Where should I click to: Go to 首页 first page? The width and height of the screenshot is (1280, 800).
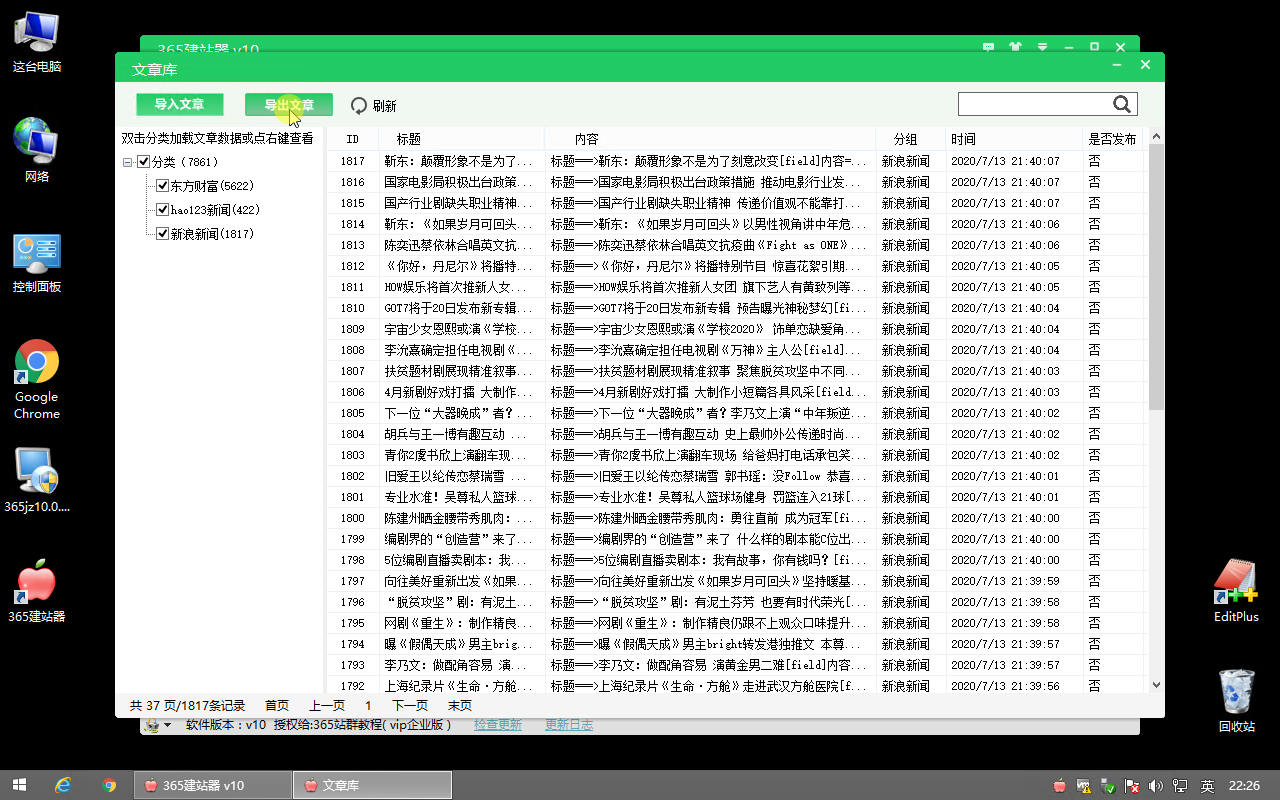(277, 705)
